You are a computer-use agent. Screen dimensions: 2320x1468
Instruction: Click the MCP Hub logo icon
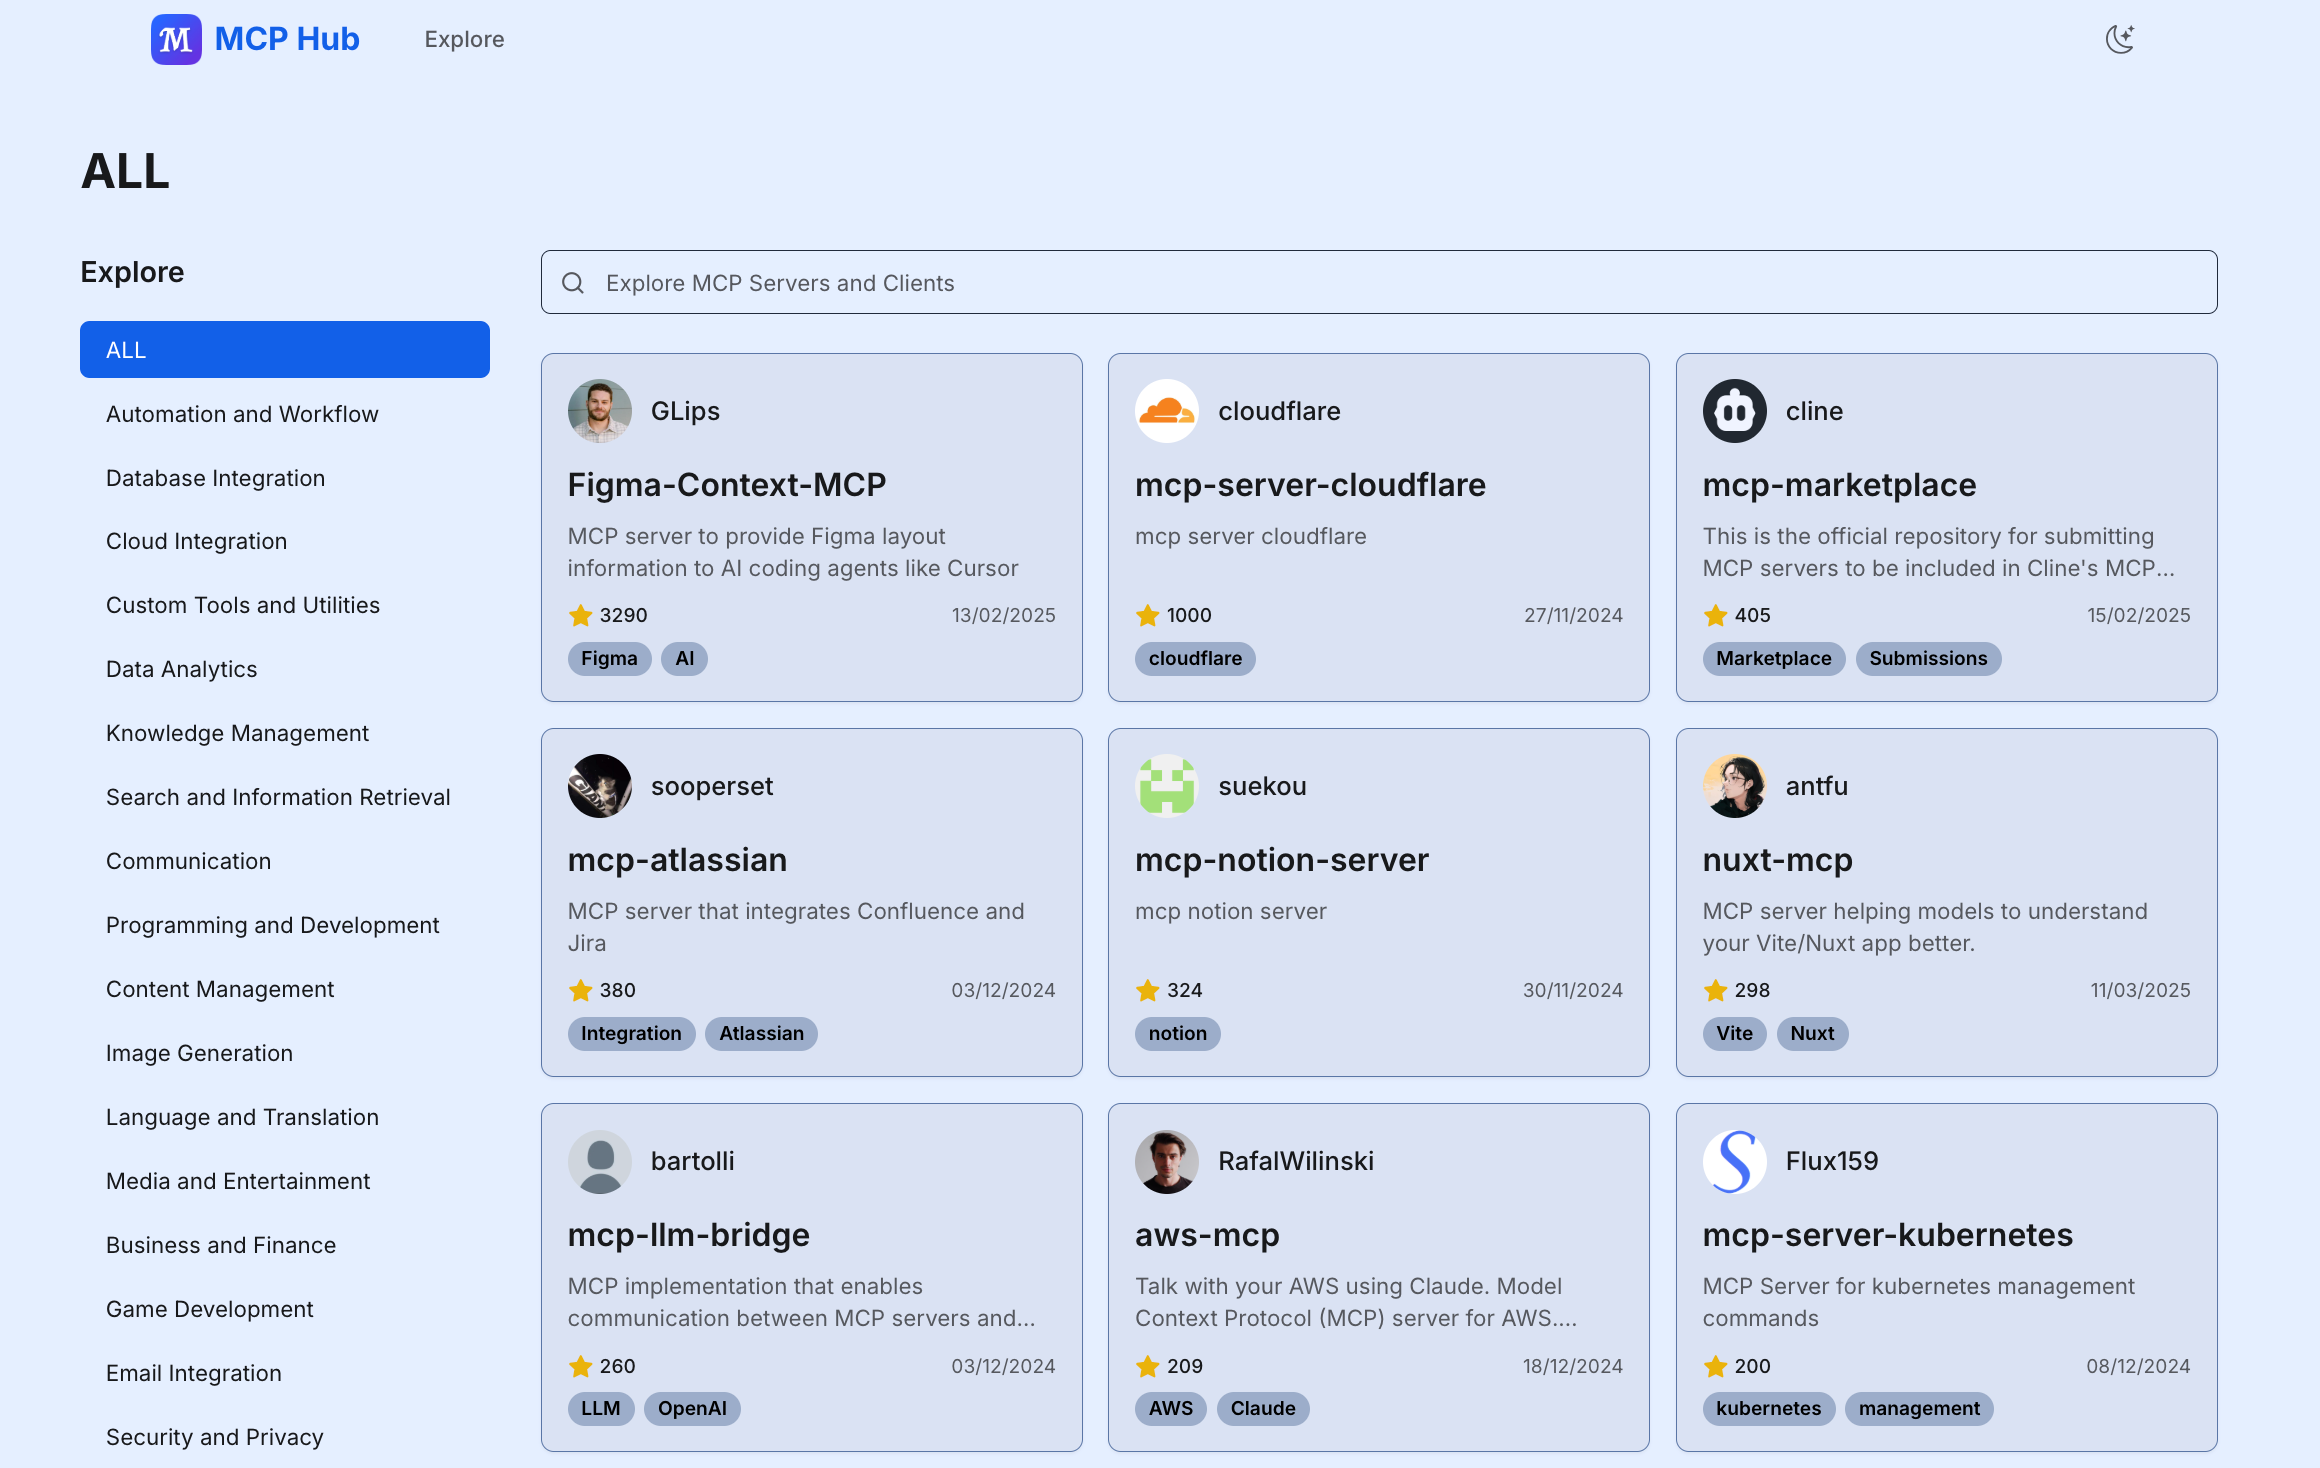coord(176,39)
